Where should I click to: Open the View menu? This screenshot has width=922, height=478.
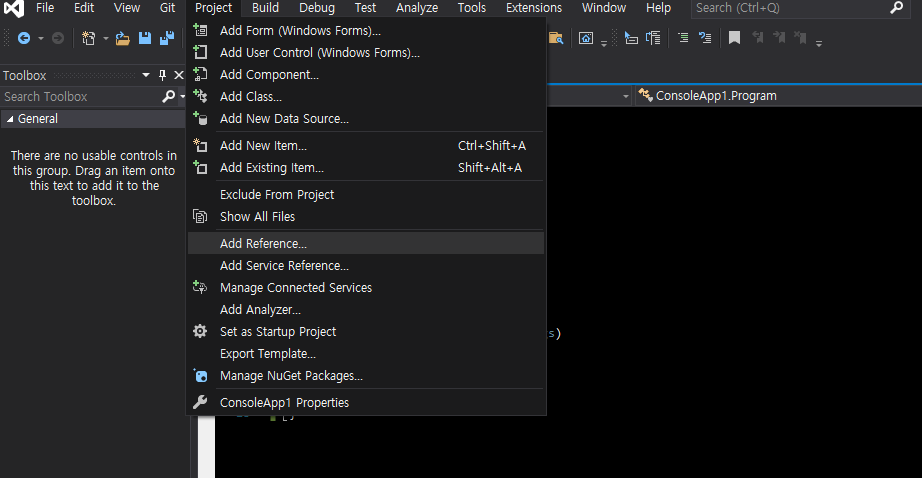point(126,8)
